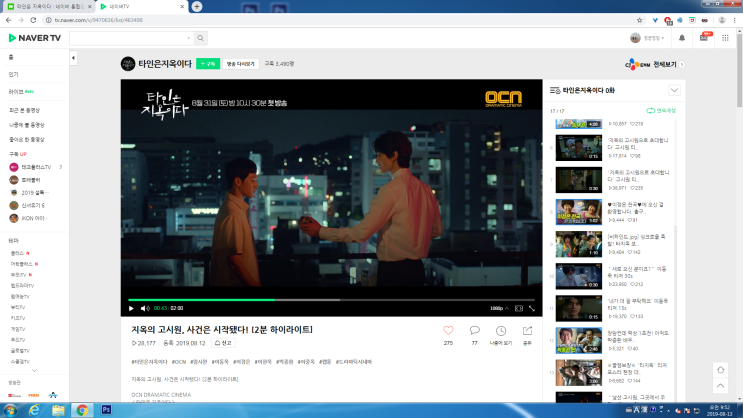Open comments via the speech bubble icon
This screenshot has height=418, width=743.
[x=474, y=330]
